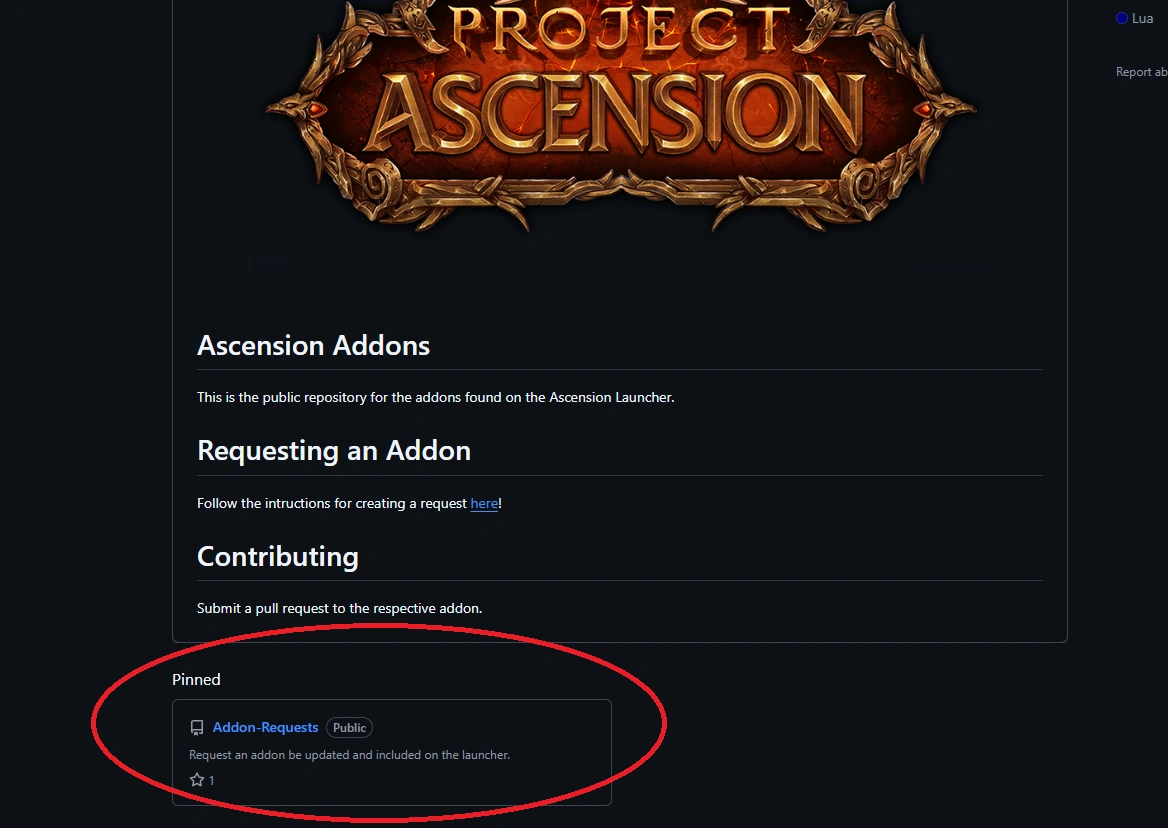This screenshot has height=828, width=1168.
Task: Click the Requesting an Addon heading
Action: (x=334, y=450)
